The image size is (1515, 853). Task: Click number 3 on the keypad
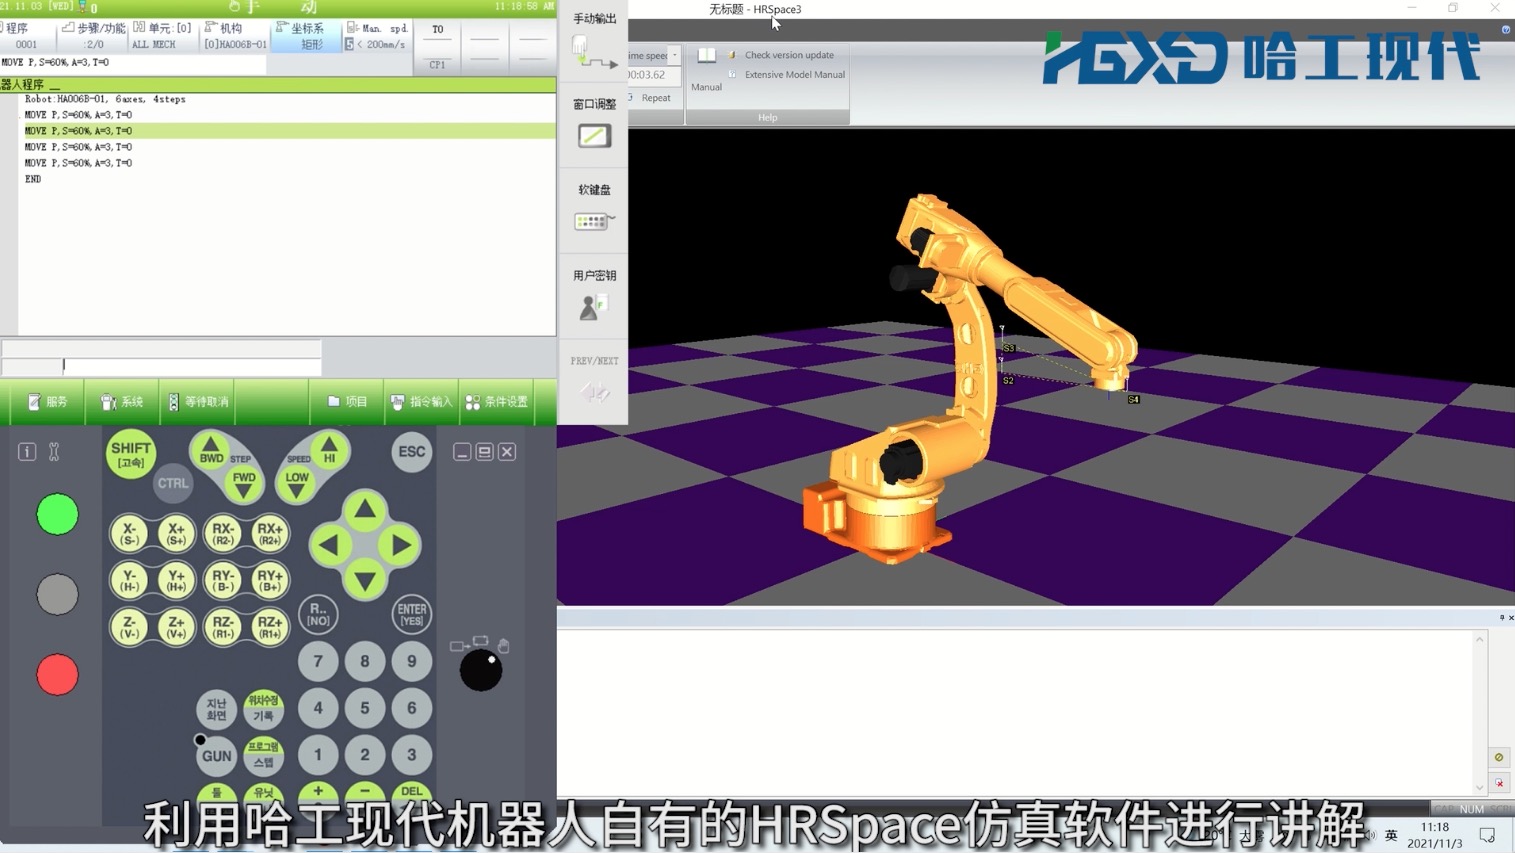(411, 755)
